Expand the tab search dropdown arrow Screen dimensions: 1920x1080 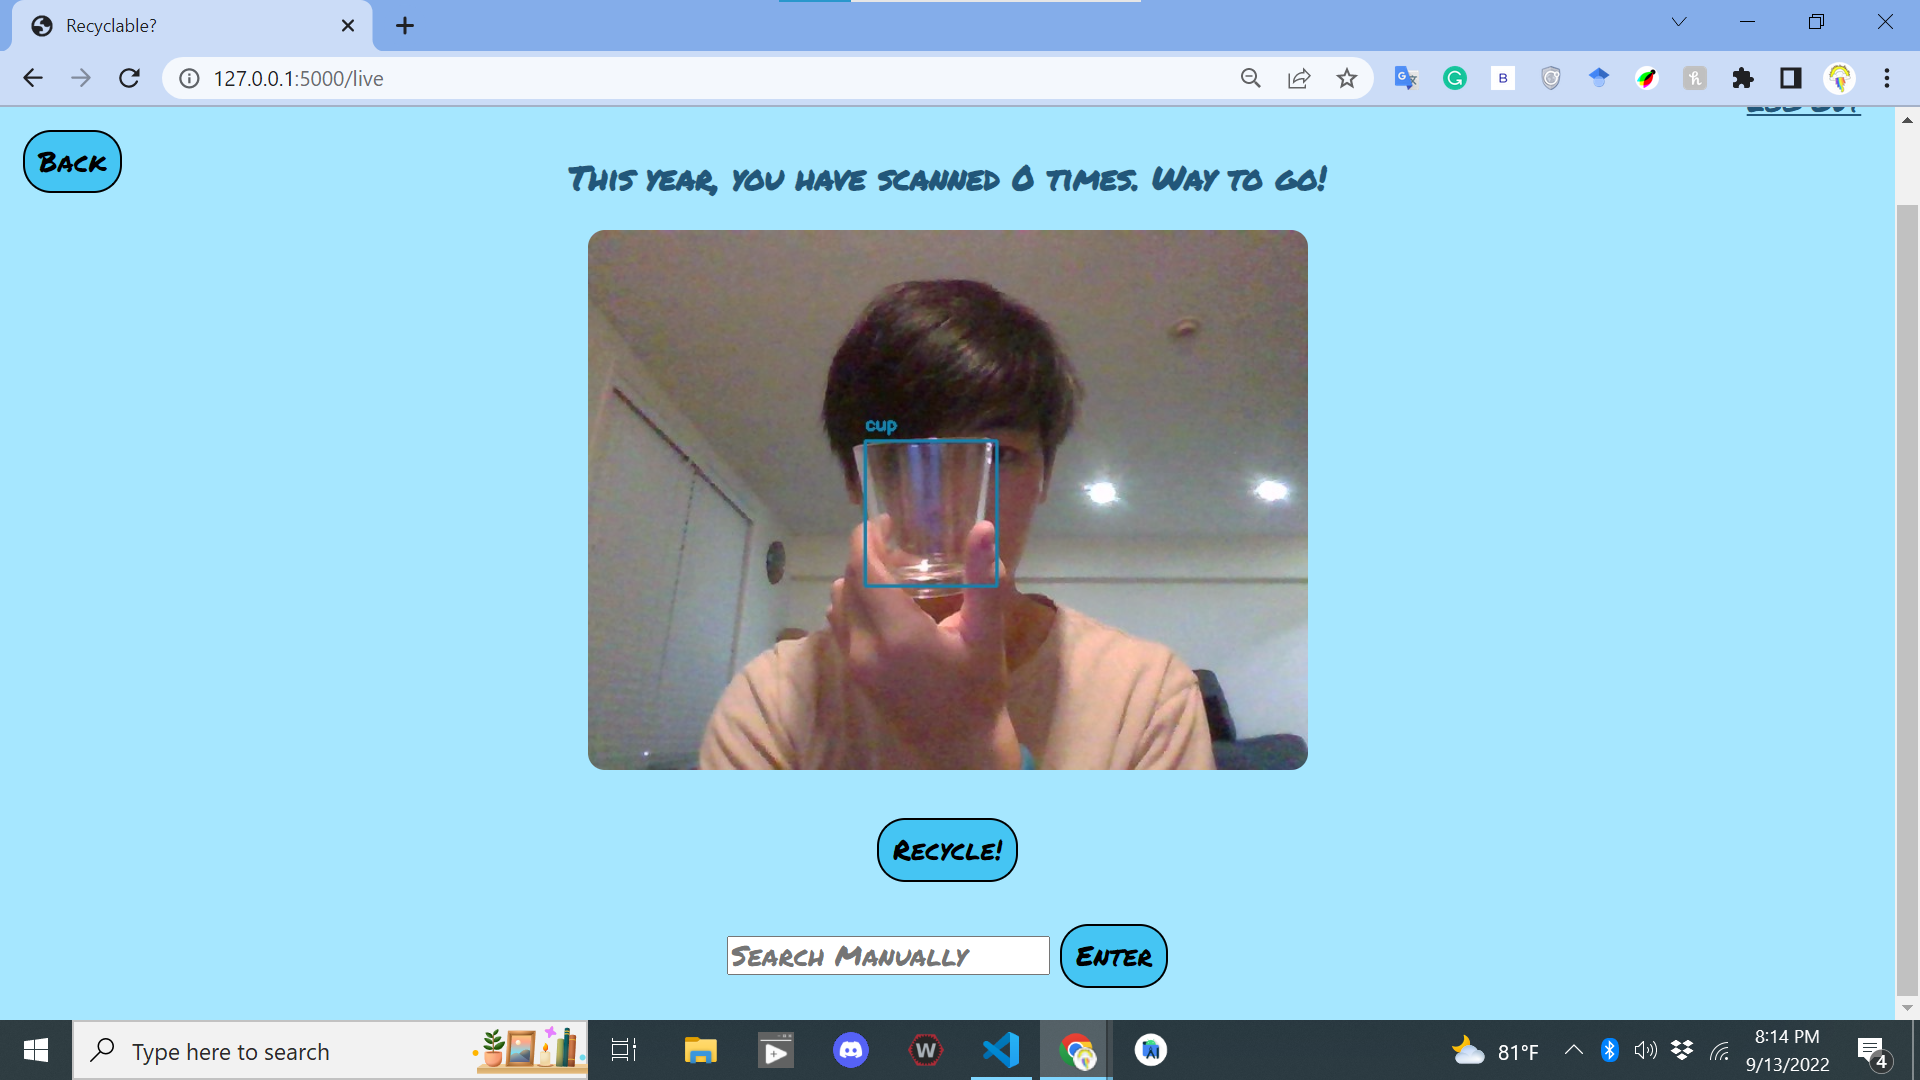coord(1679,22)
